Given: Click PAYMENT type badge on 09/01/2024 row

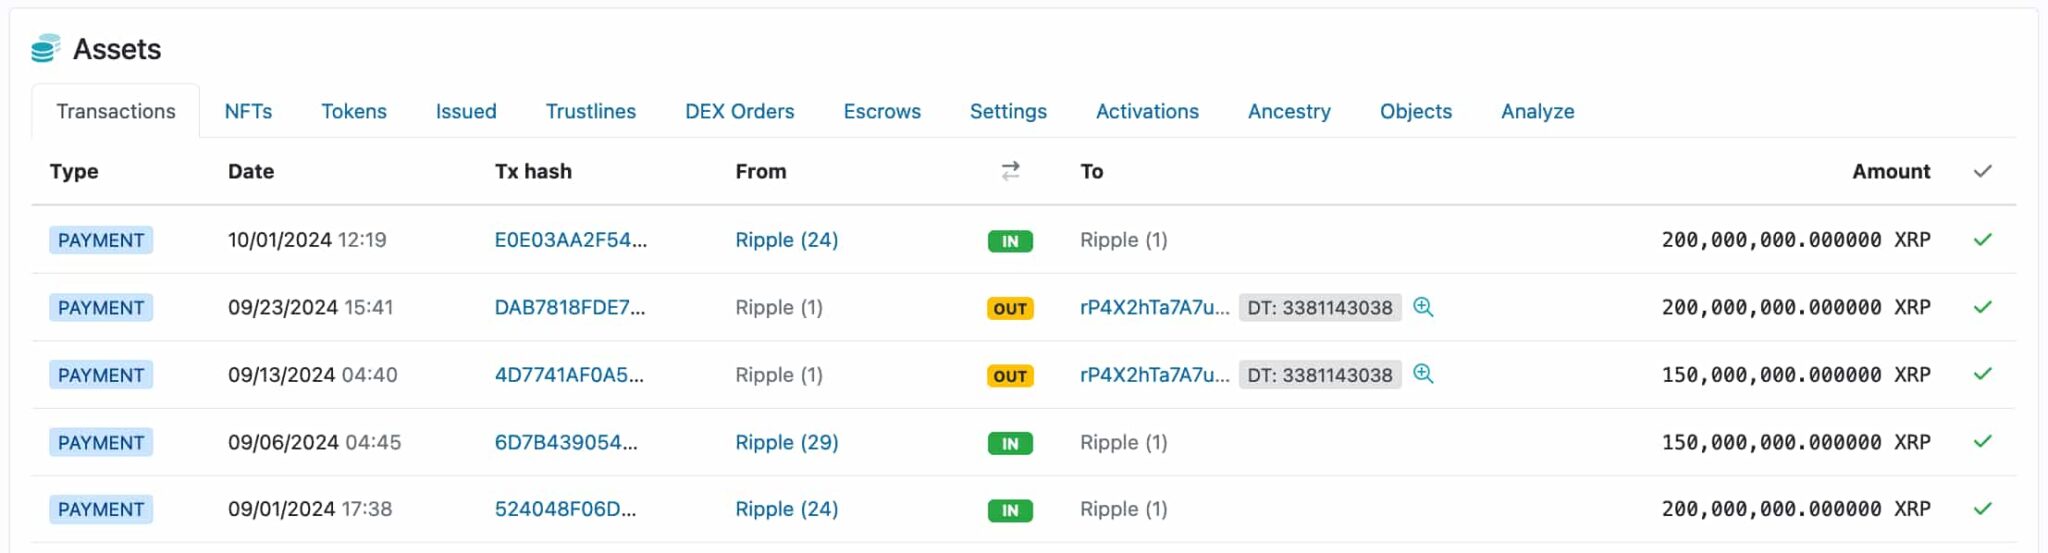Looking at the screenshot, I should point(101,509).
